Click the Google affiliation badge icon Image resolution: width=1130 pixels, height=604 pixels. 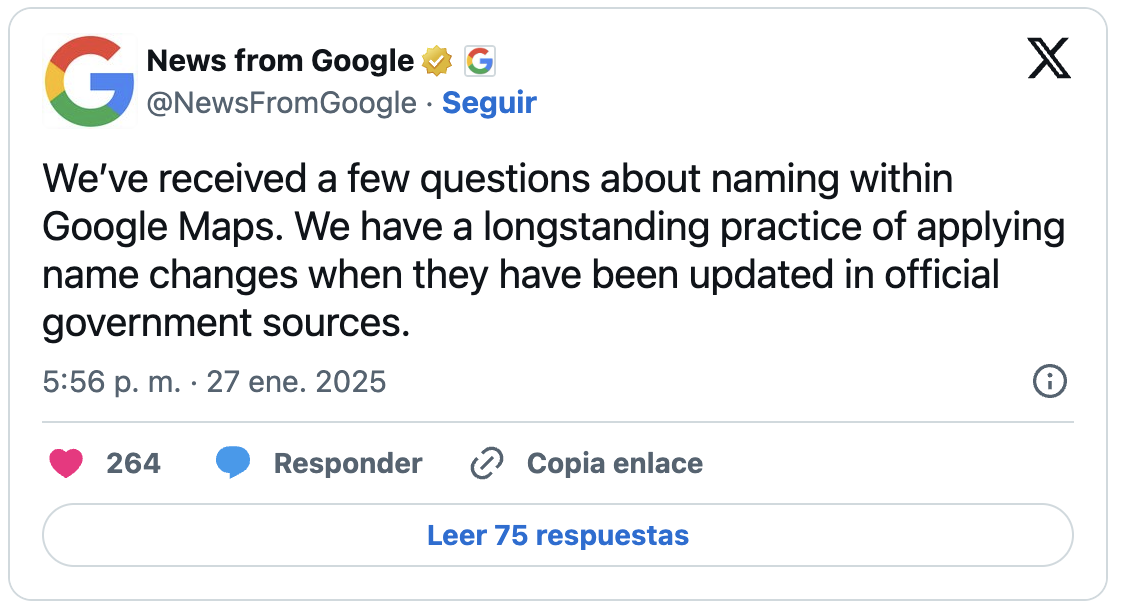tap(480, 61)
